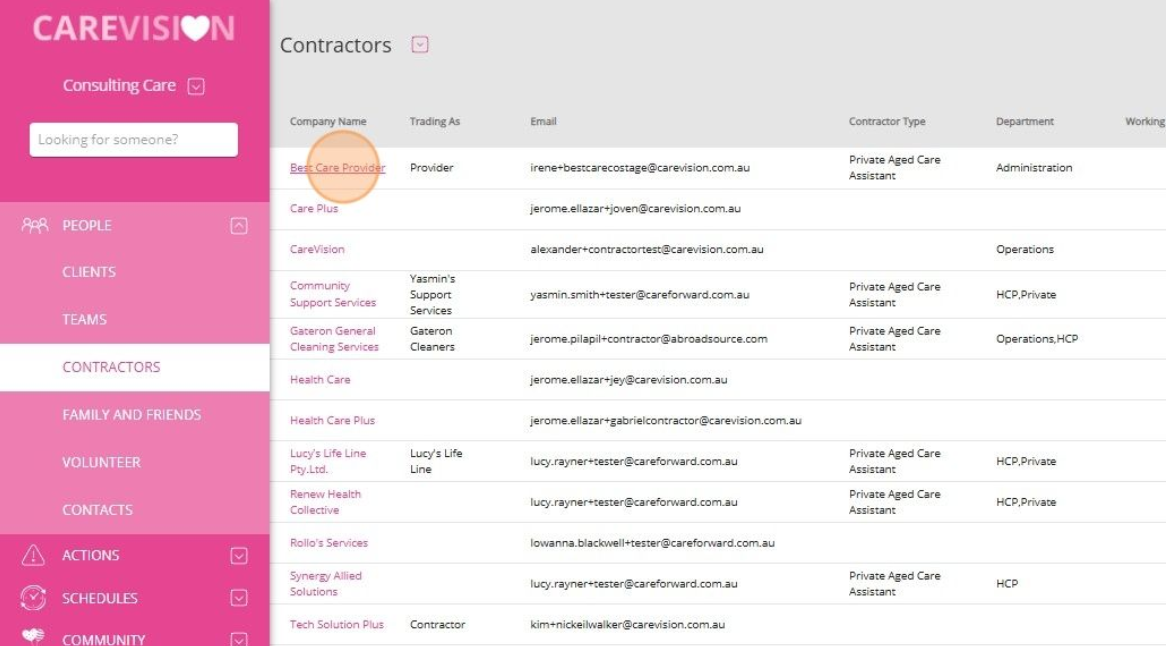Click Synergy Allied Solutions row email

tap(634, 584)
